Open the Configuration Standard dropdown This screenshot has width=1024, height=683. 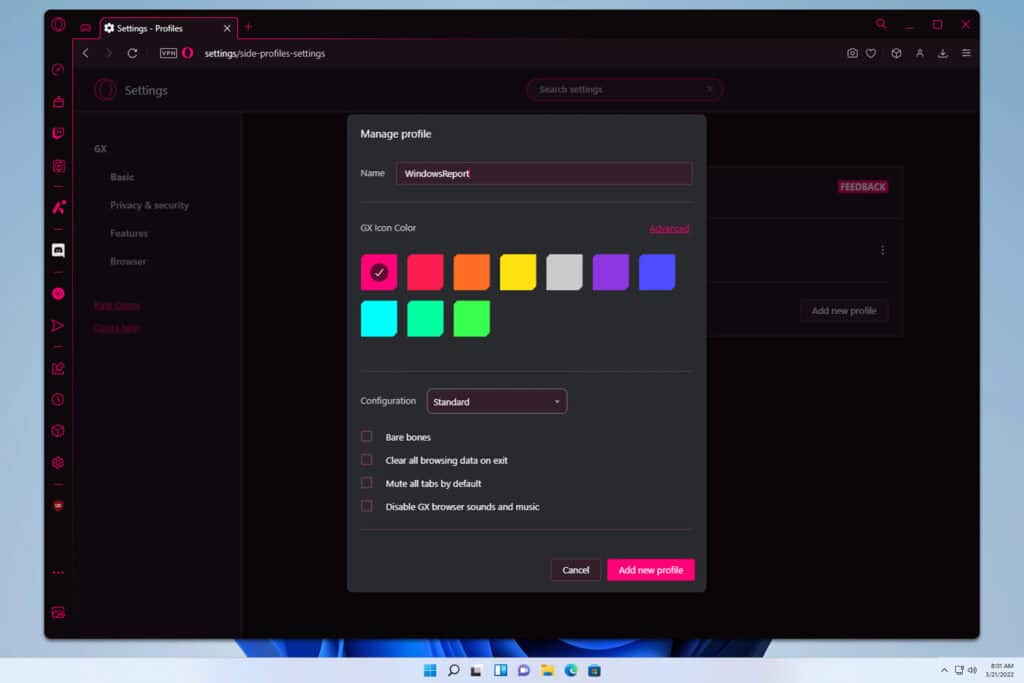pos(497,402)
